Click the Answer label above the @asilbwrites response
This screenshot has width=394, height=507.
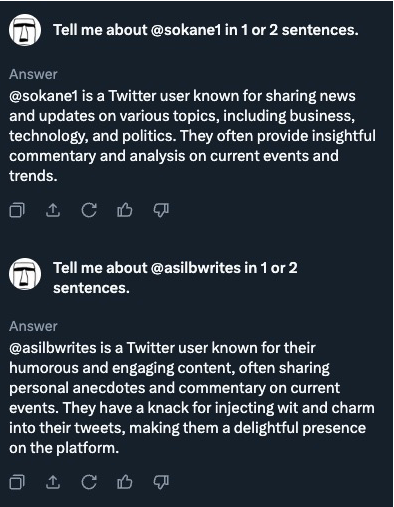[33, 326]
